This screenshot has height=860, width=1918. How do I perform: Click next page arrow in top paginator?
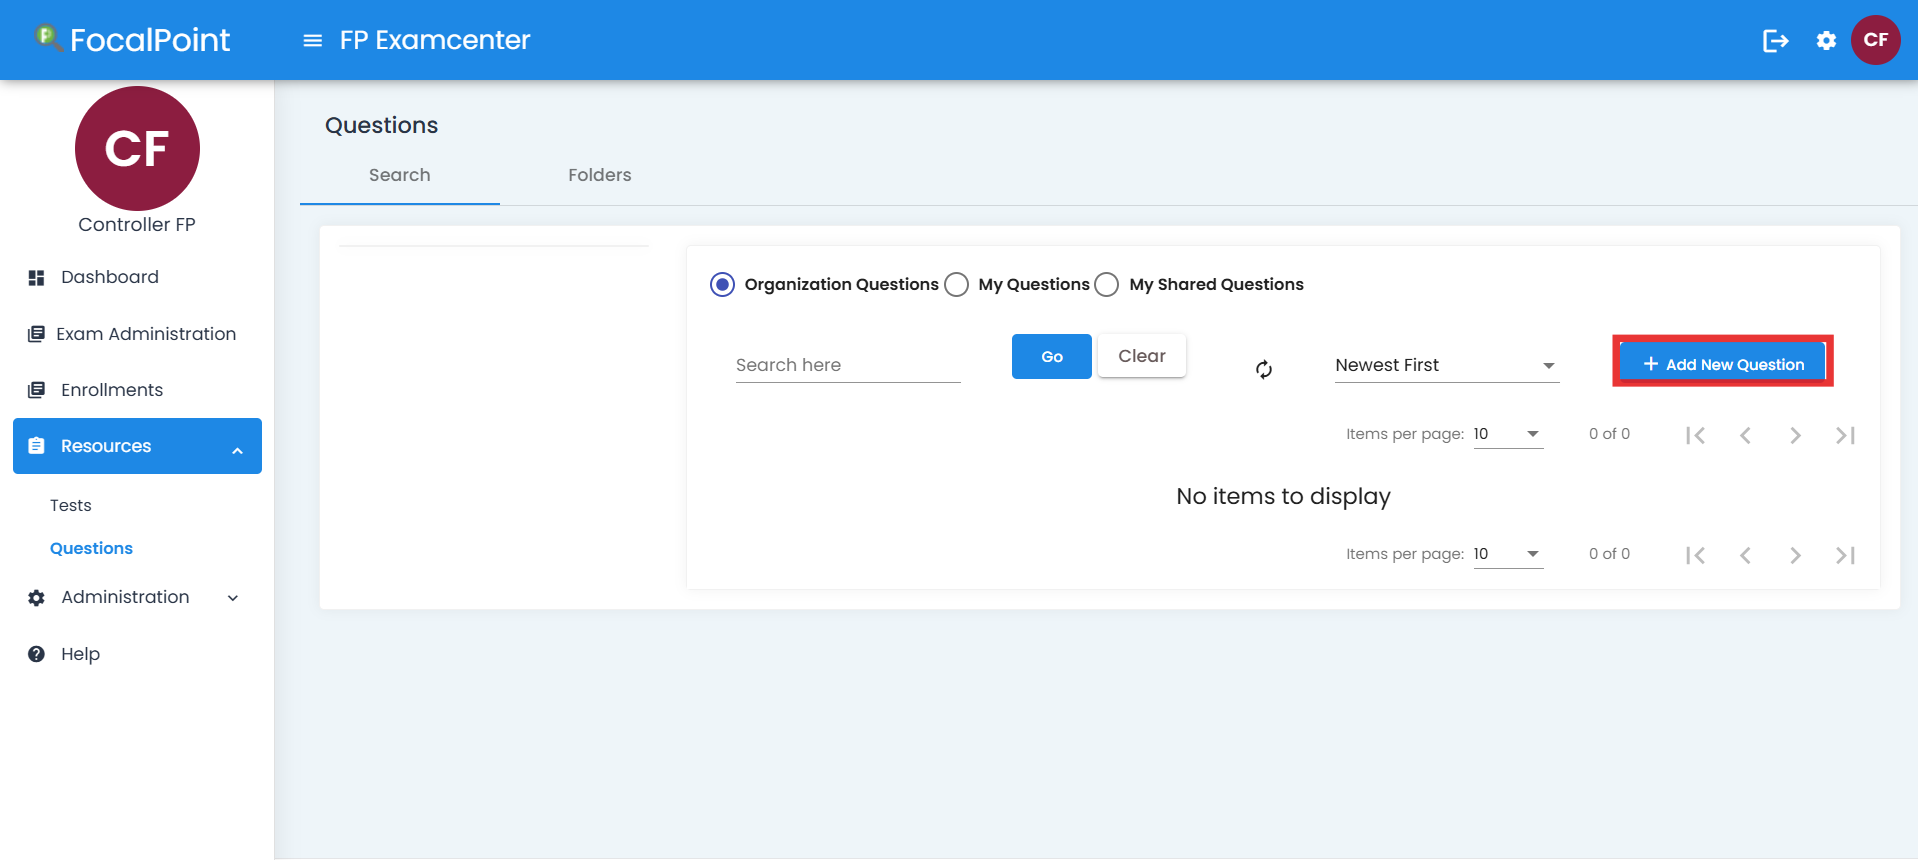[x=1795, y=435]
